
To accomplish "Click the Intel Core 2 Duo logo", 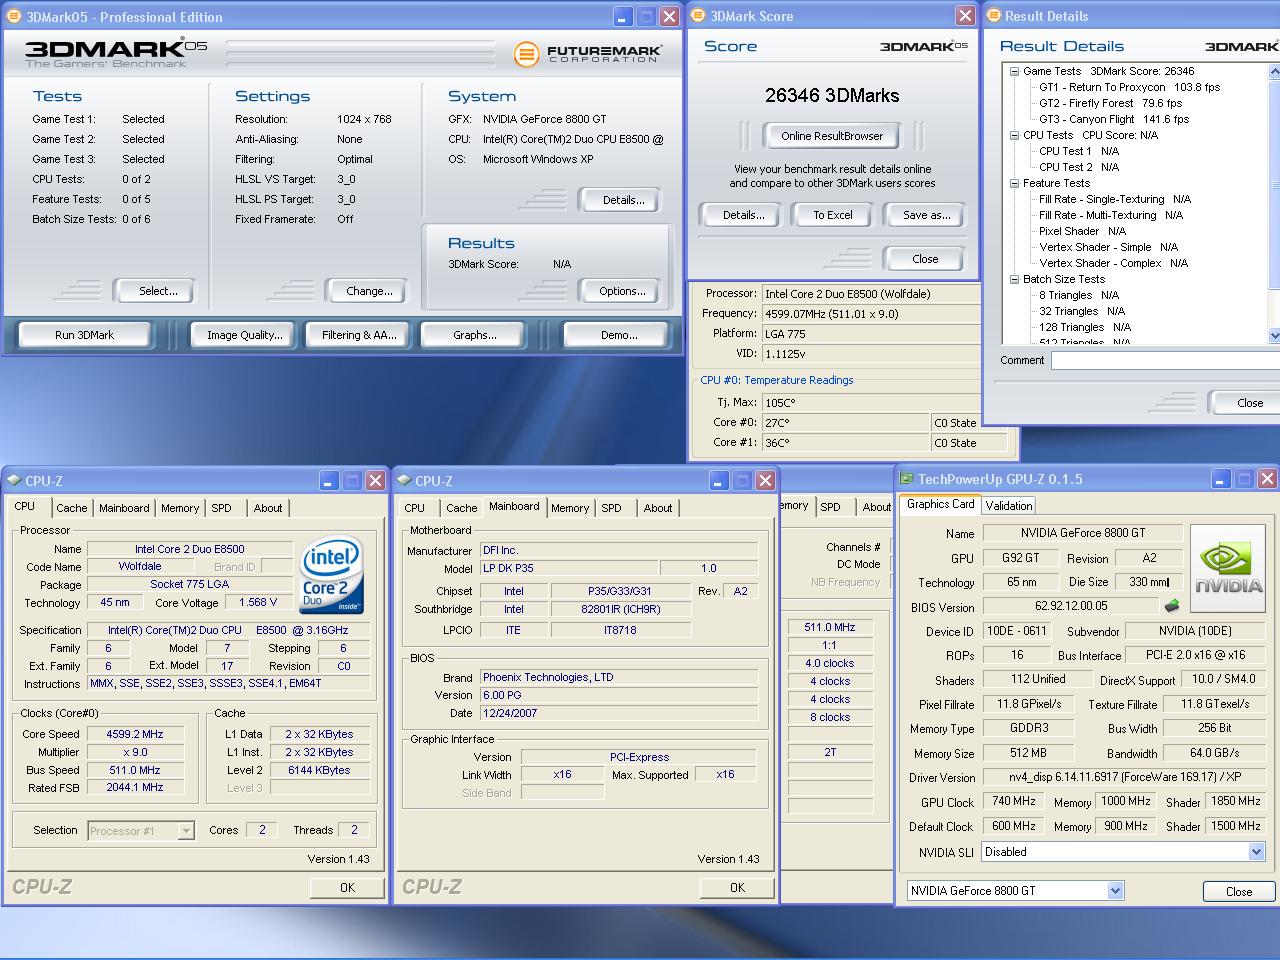I will click(x=331, y=575).
